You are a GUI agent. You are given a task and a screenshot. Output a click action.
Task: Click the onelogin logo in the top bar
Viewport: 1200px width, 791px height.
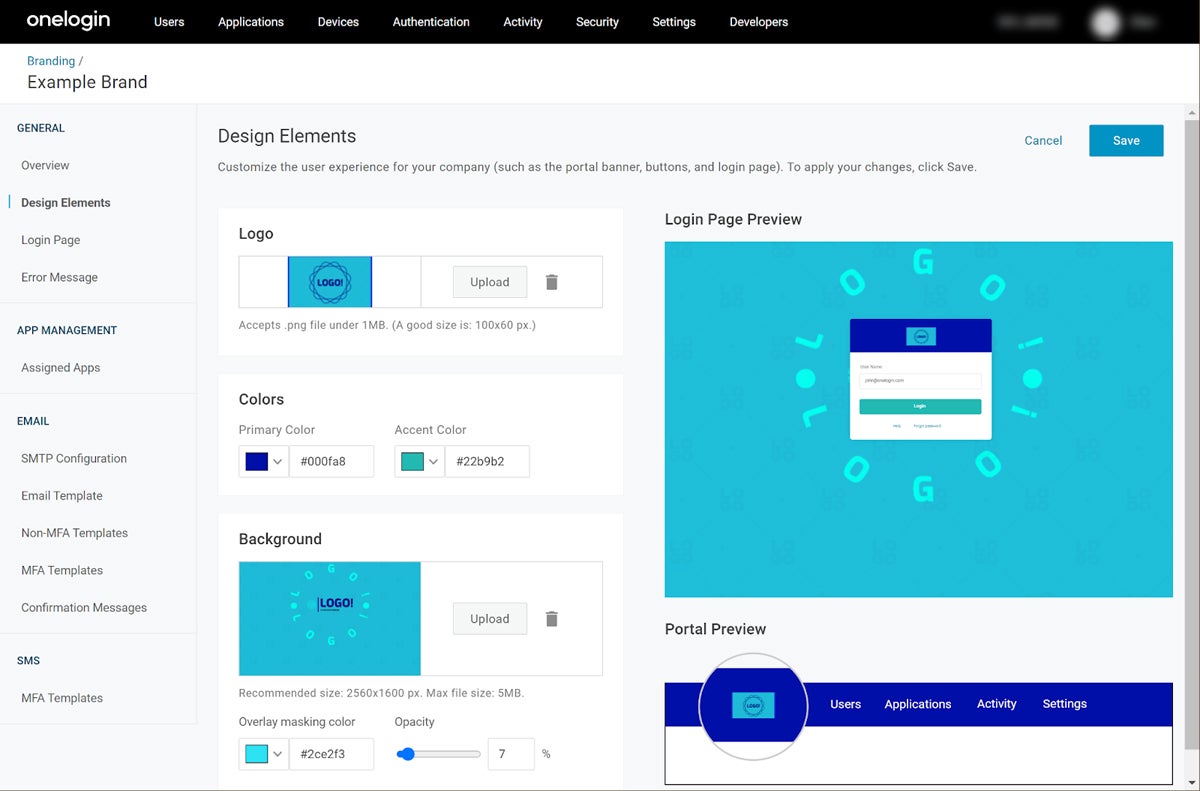click(66, 21)
